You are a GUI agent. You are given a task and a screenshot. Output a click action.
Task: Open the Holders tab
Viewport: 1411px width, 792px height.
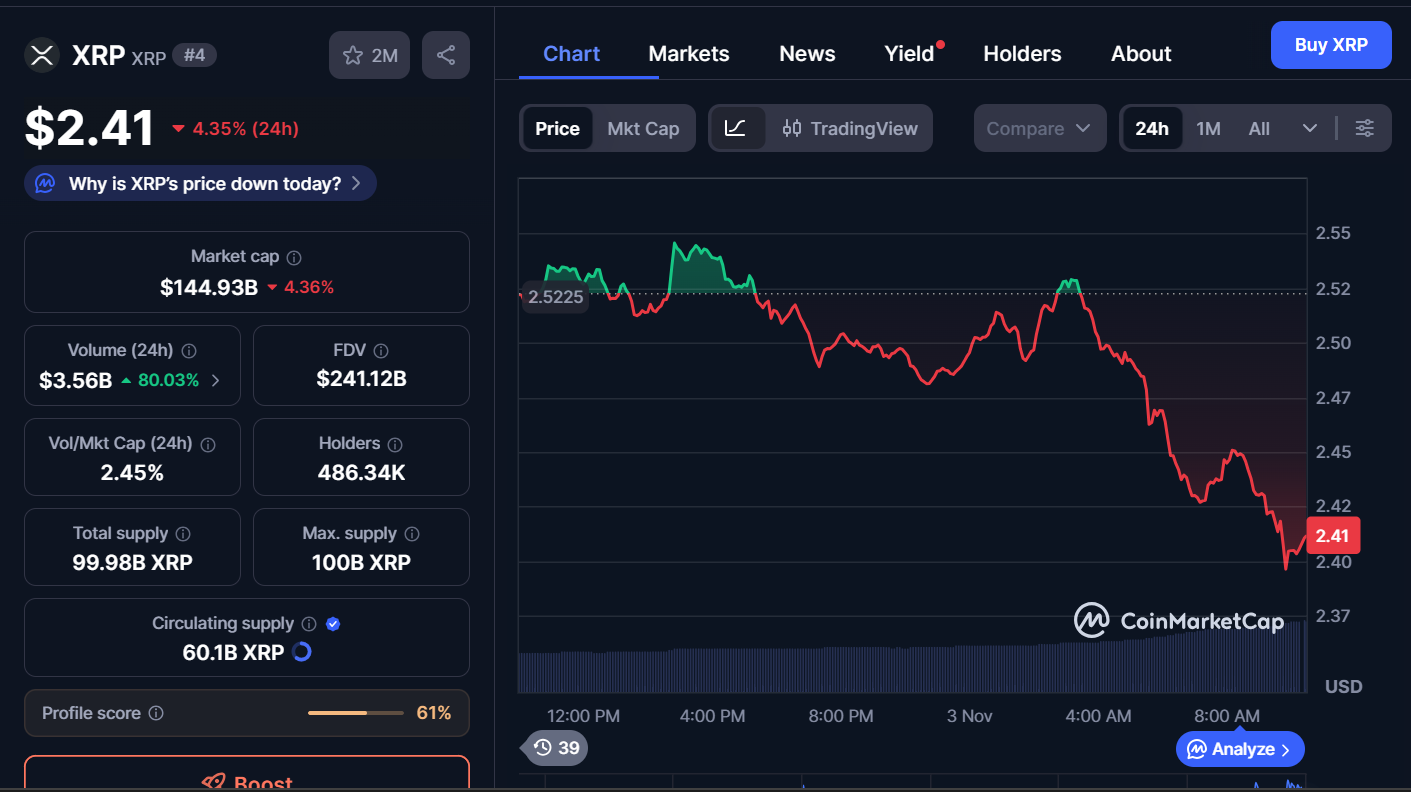point(1022,53)
